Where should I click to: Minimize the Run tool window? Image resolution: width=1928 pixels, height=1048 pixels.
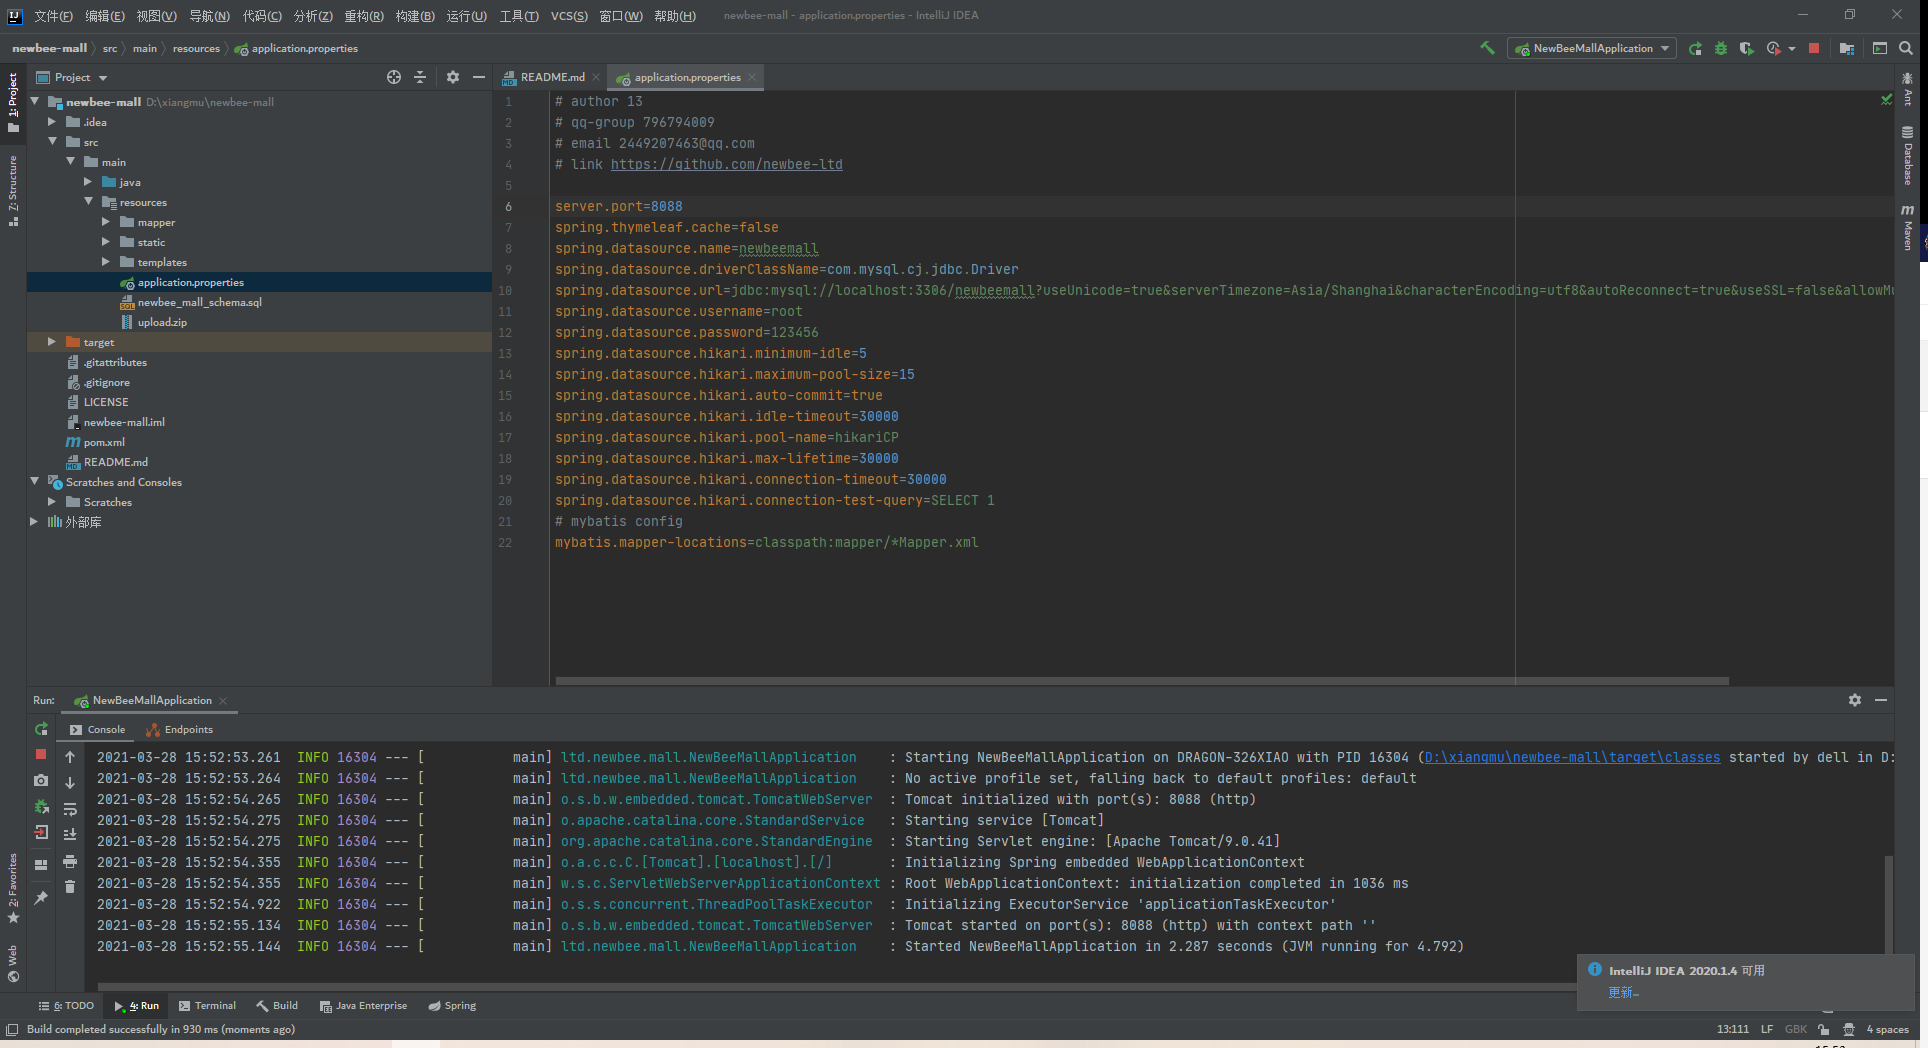click(1881, 700)
